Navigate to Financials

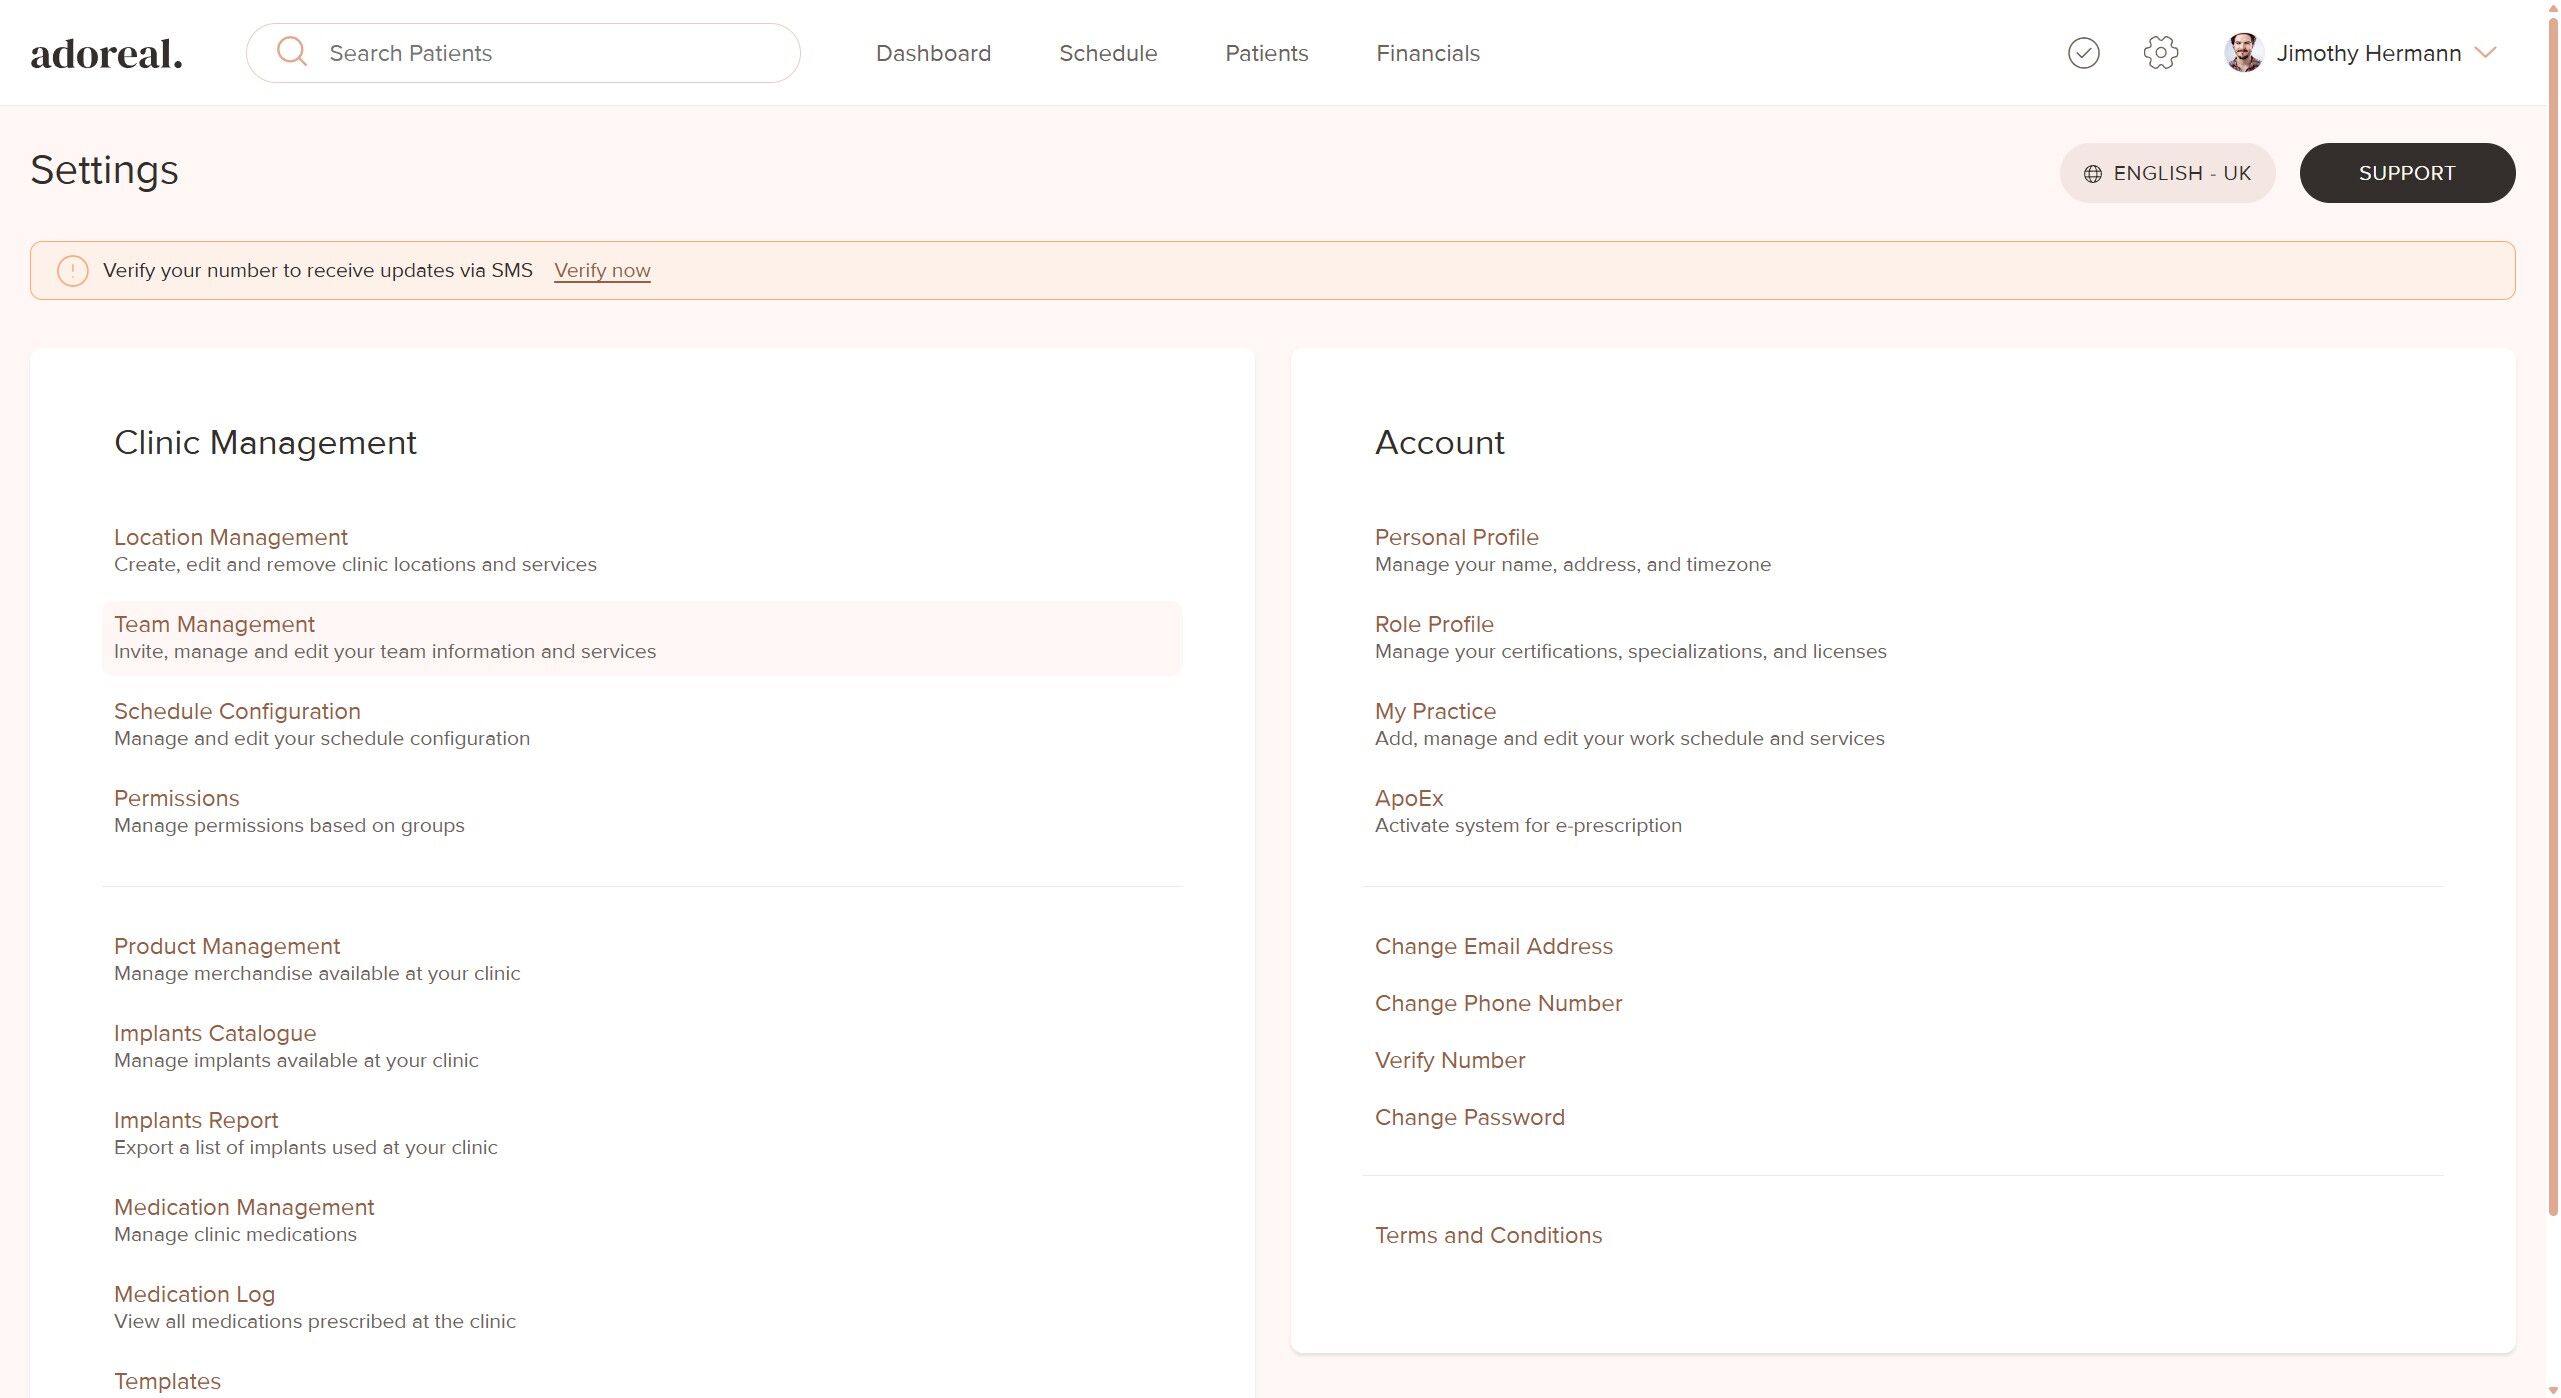(1427, 53)
